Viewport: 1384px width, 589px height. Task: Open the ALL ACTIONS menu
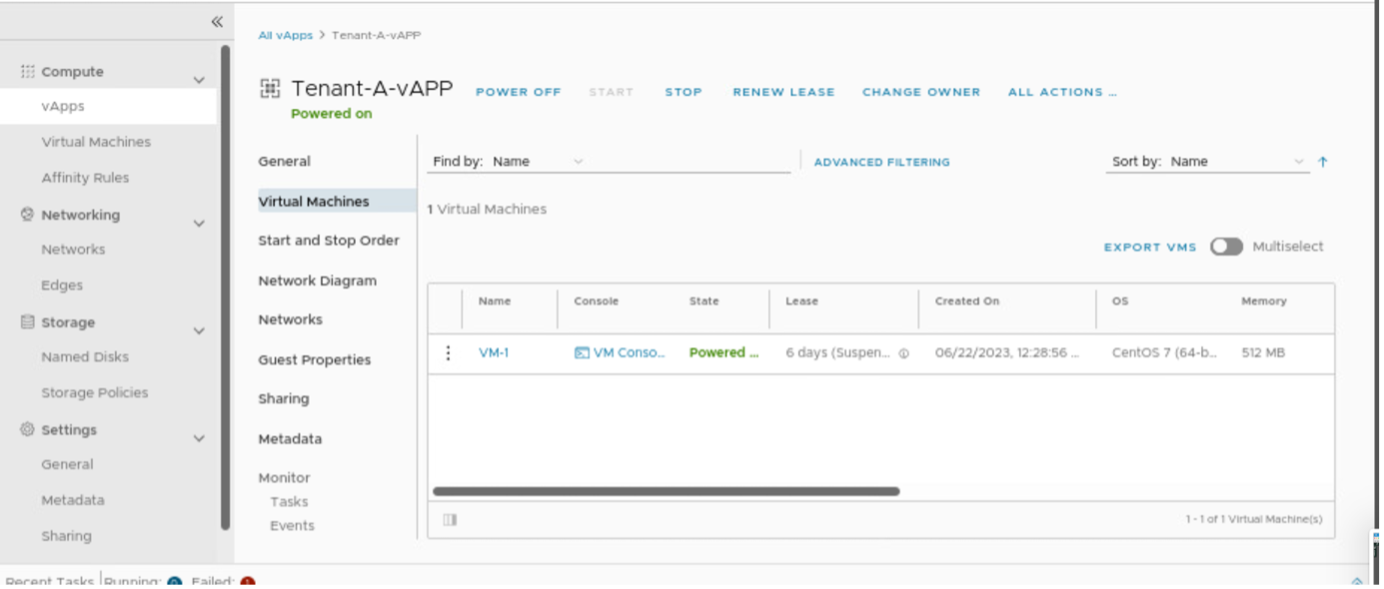[x=1061, y=92]
